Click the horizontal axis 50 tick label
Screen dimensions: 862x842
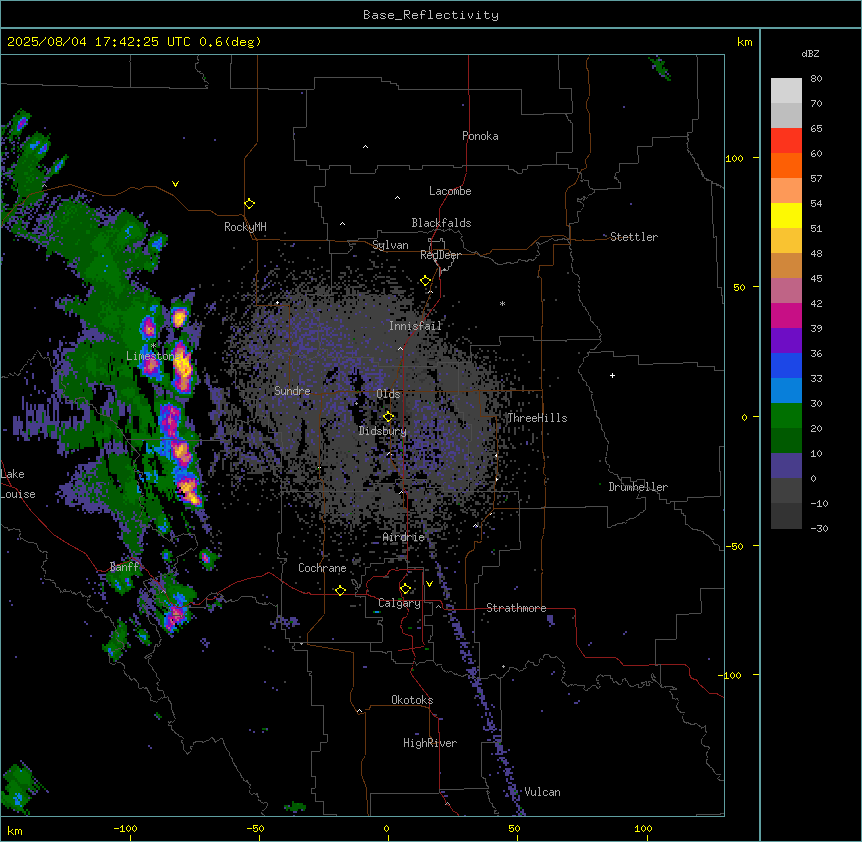[514, 828]
